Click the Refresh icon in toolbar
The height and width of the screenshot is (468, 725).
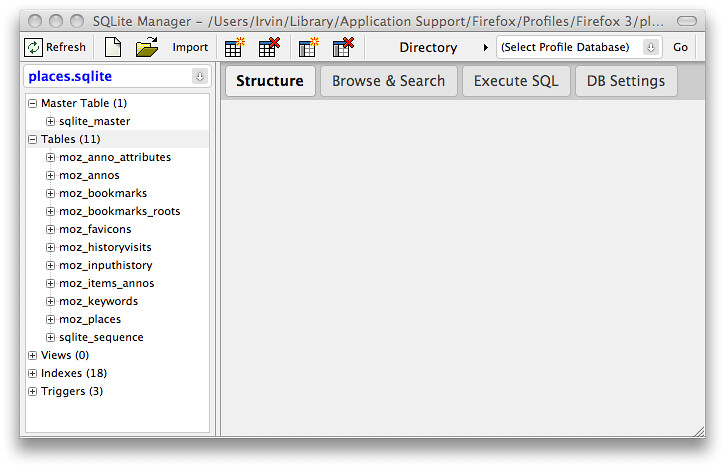(34, 47)
